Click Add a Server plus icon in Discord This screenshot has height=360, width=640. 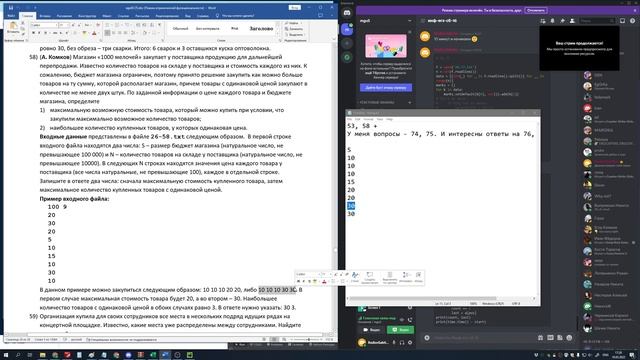(347, 43)
